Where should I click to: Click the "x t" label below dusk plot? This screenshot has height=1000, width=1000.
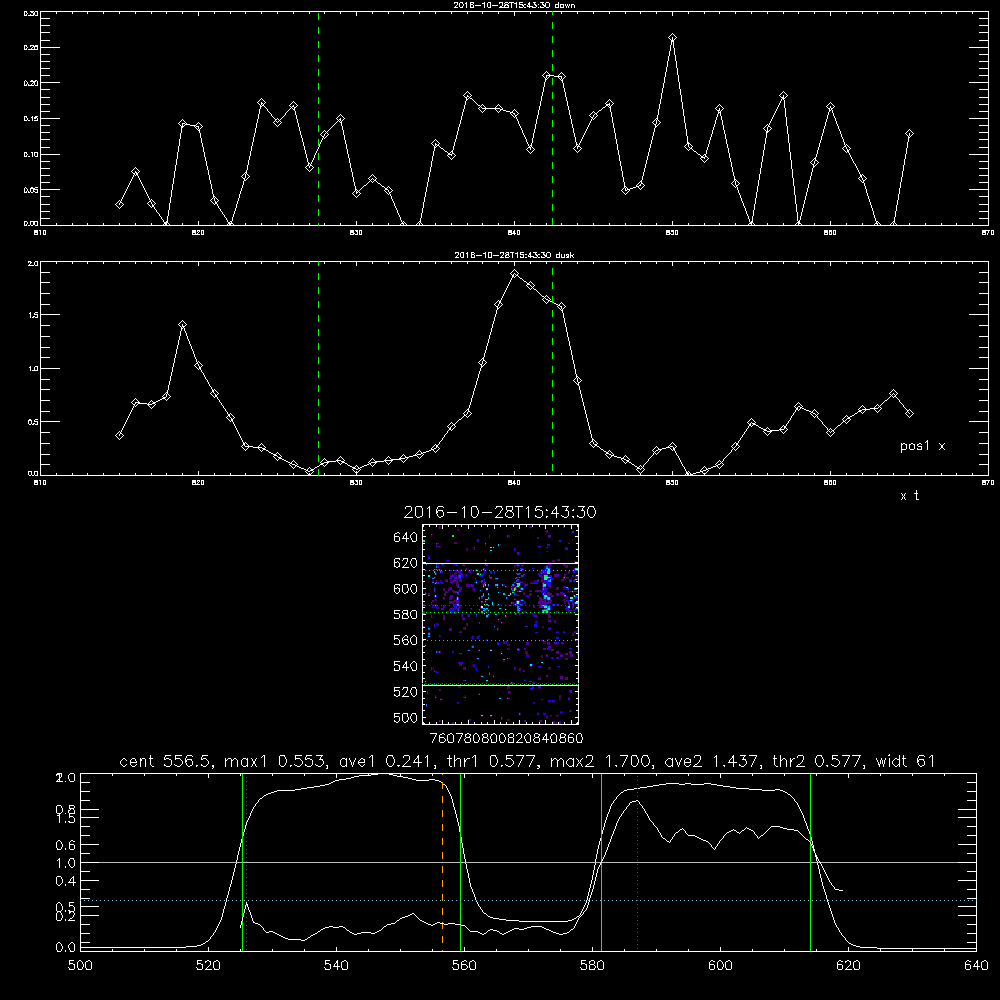(909, 496)
